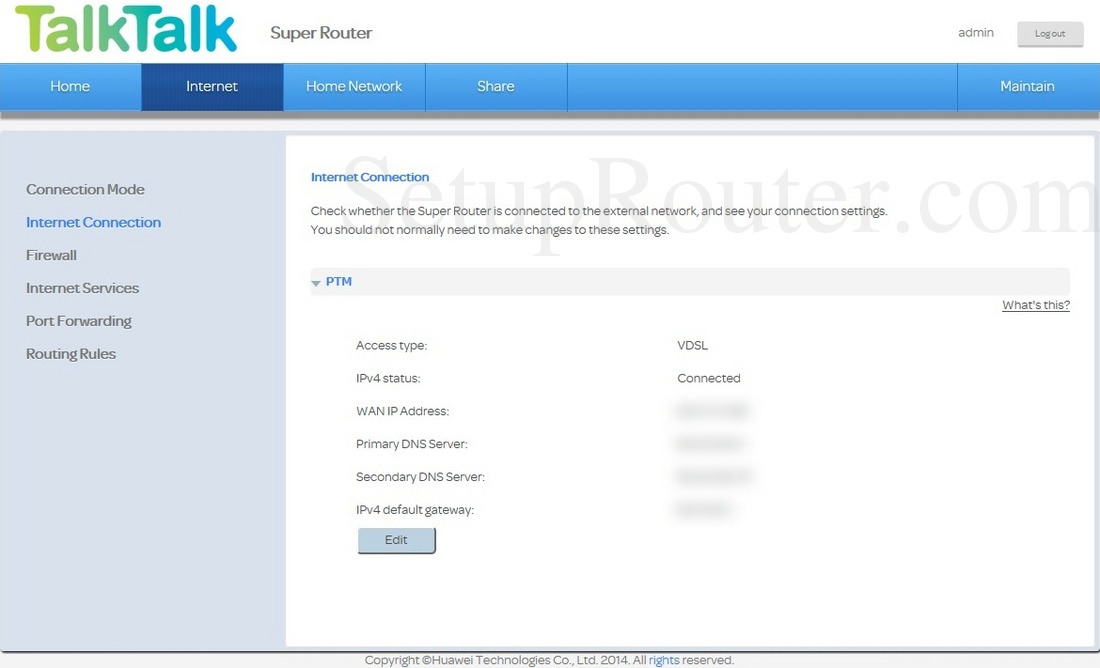Open the Home tab
The width and height of the screenshot is (1100, 668).
pyautogui.click(x=70, y=87)
